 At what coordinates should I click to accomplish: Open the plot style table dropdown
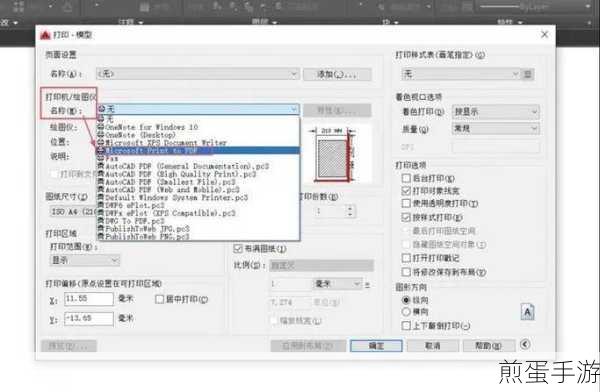coord(461,74)
